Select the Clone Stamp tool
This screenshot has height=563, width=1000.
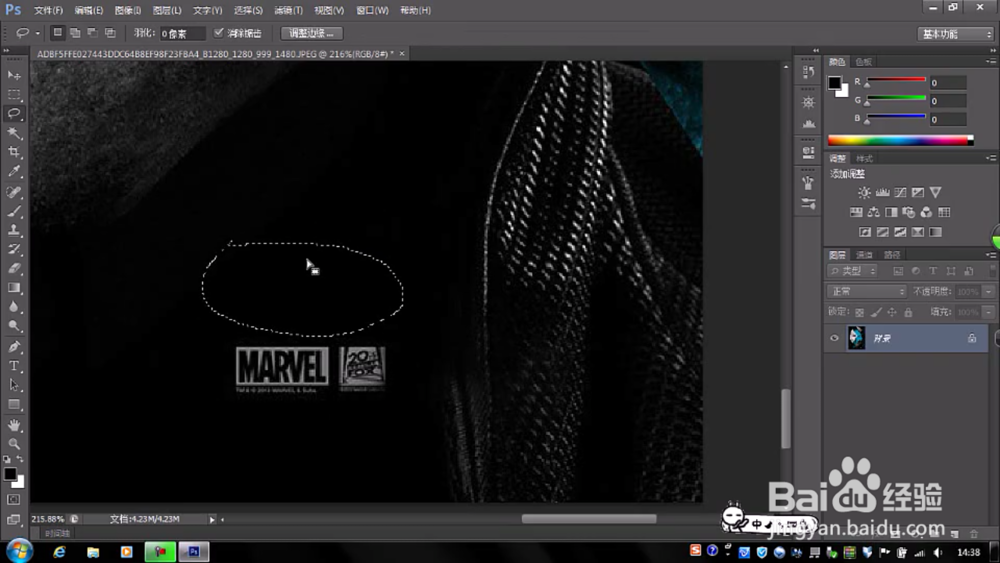pyautogui.click(x=14, y=230)
